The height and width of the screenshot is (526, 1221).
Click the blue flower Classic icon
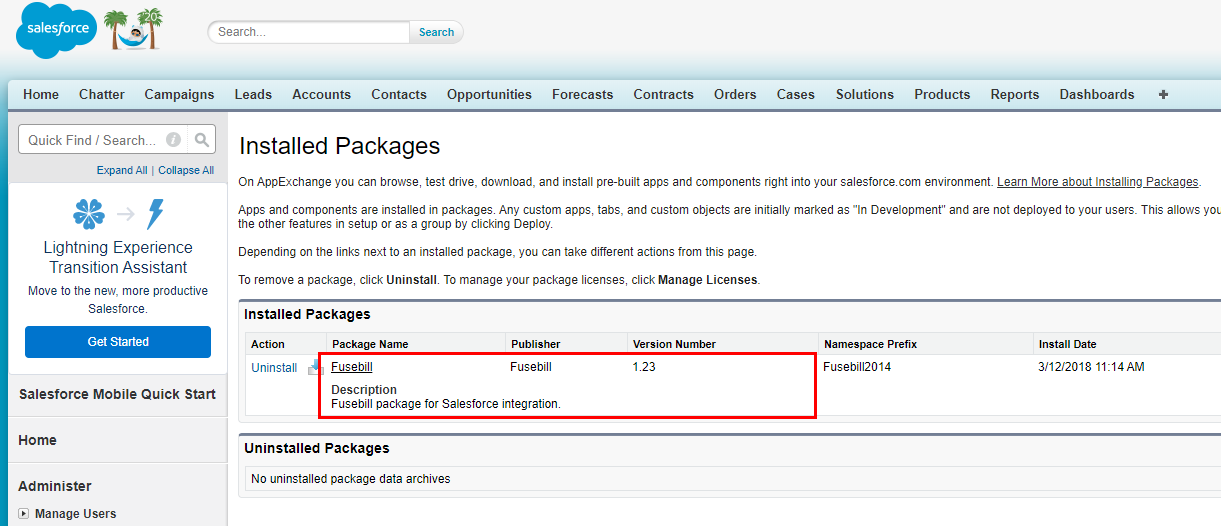point(89,214)
